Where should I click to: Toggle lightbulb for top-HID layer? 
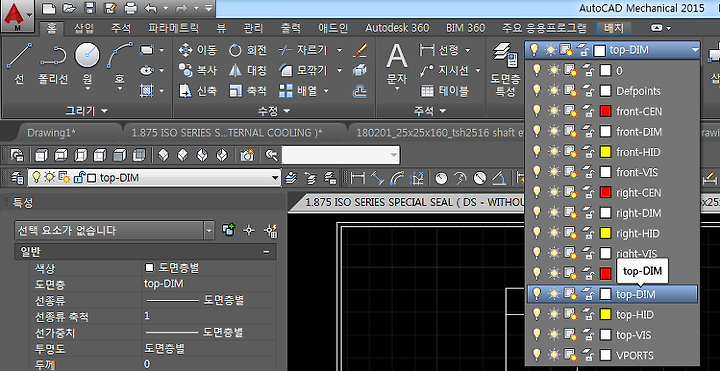[x=535, y=314]
